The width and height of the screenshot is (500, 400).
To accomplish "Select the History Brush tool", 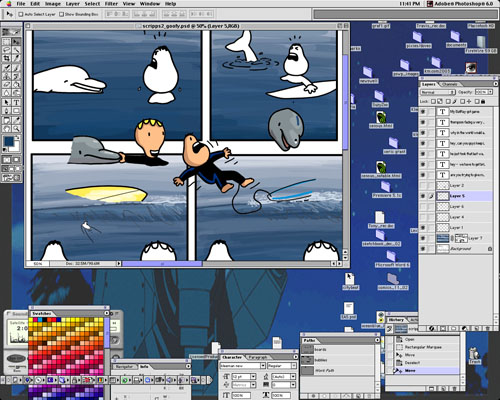I will (16, 76).
